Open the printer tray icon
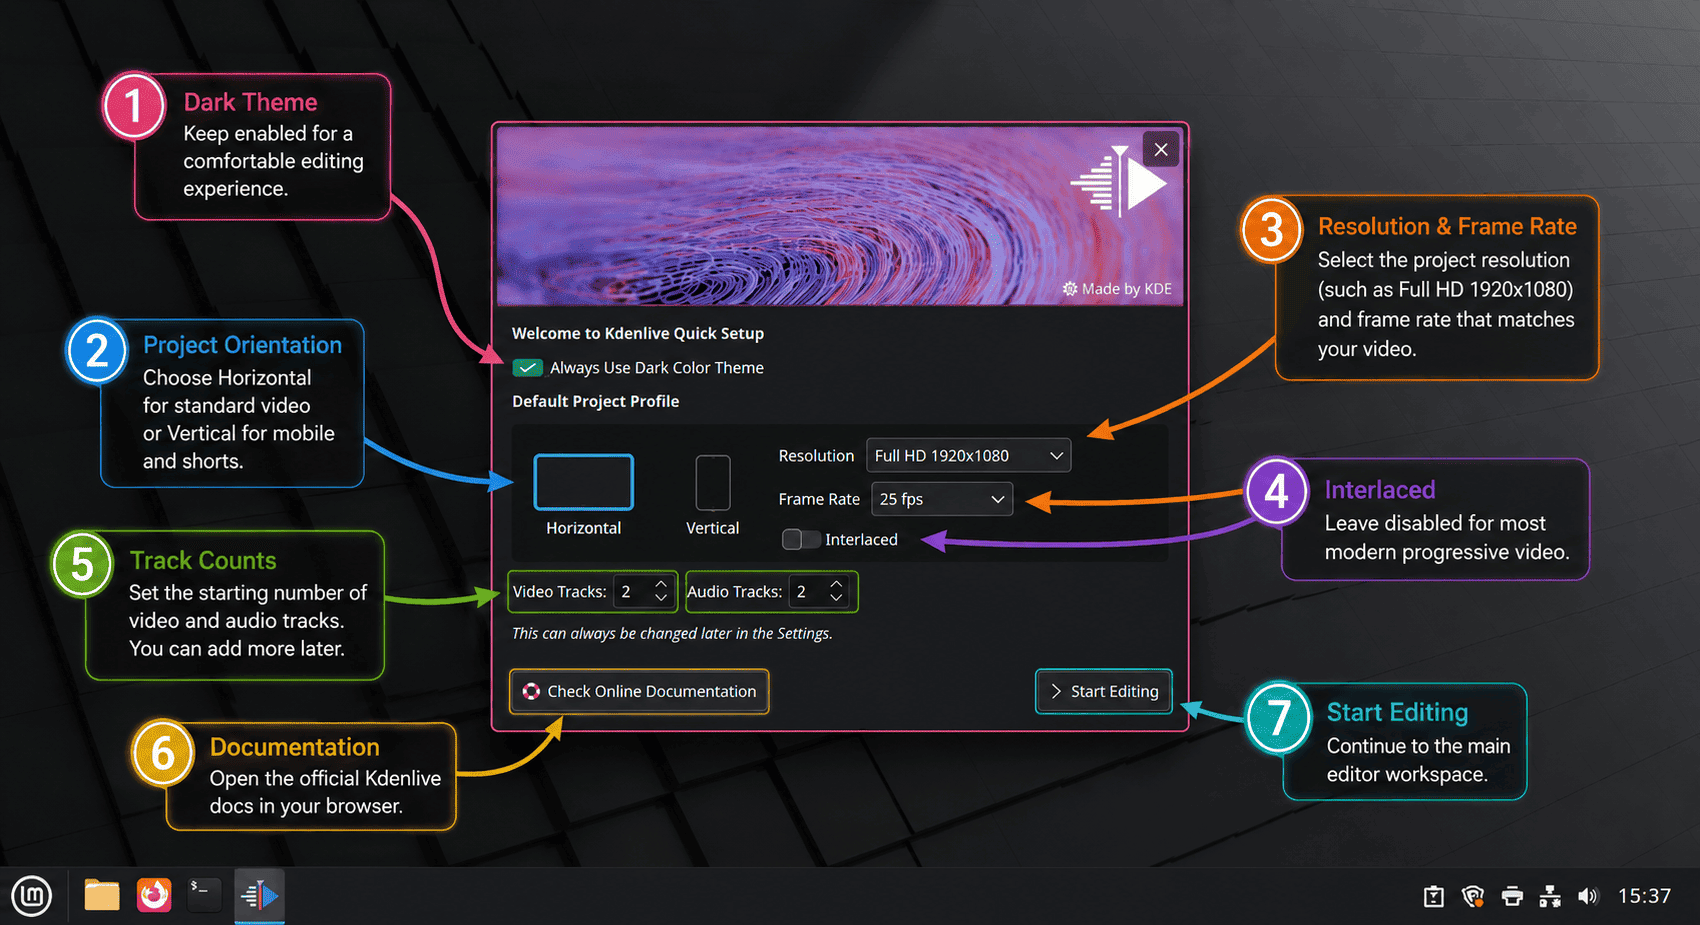This screenshot has height=925, width=1700. tap(1512, 896)
